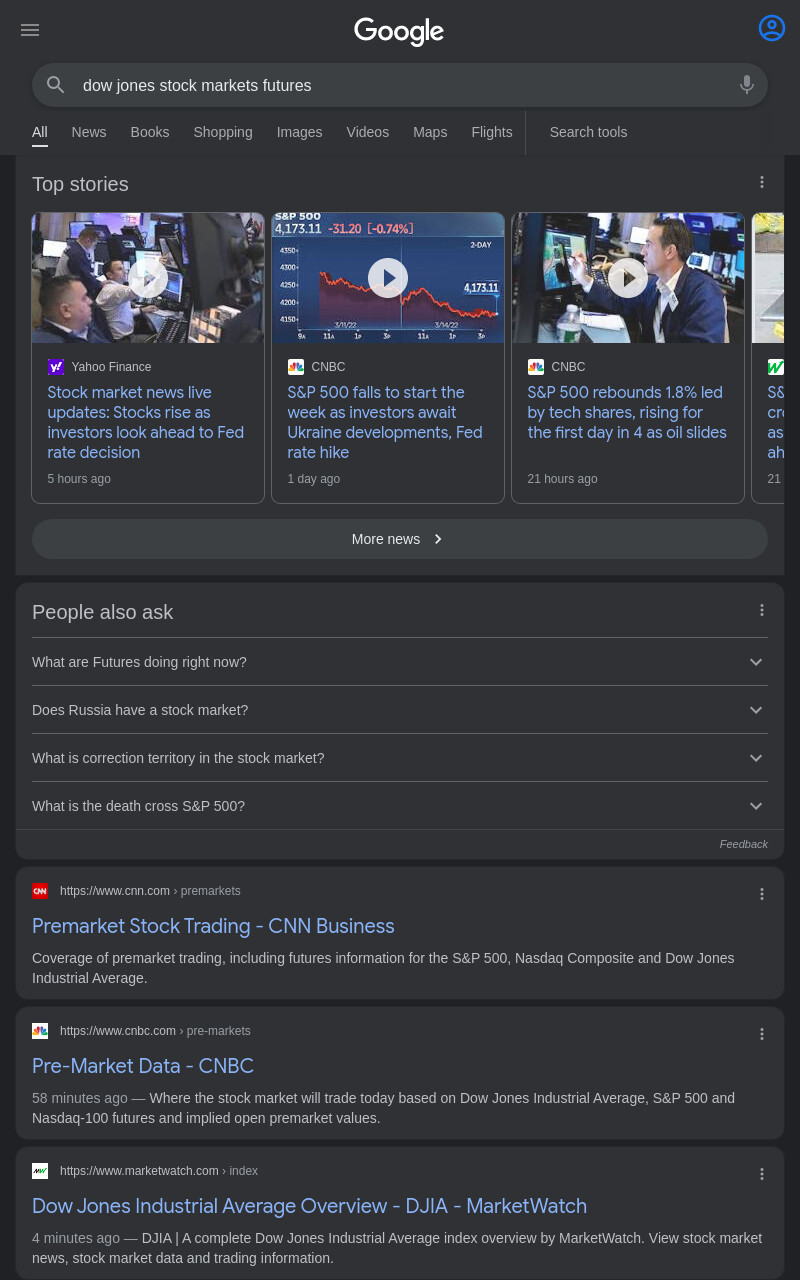
Task: Click the Top stories heading
Action: click(x=80, y=184)
